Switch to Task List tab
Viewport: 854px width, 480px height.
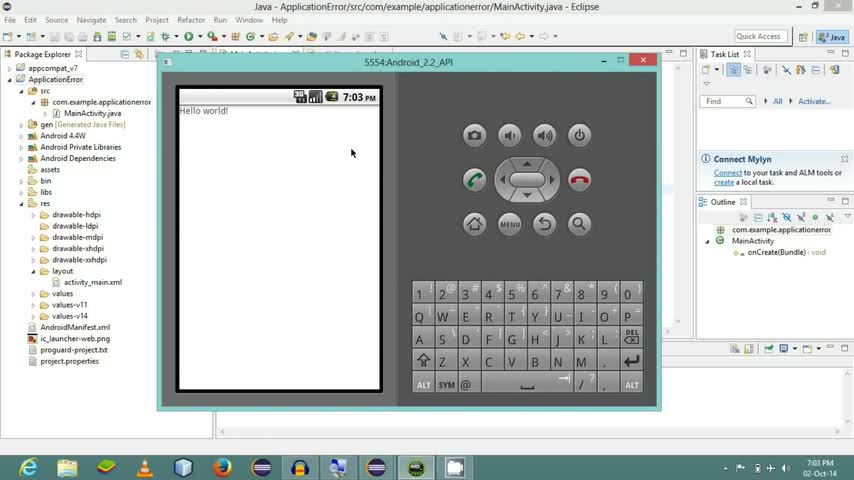[725, 54]
